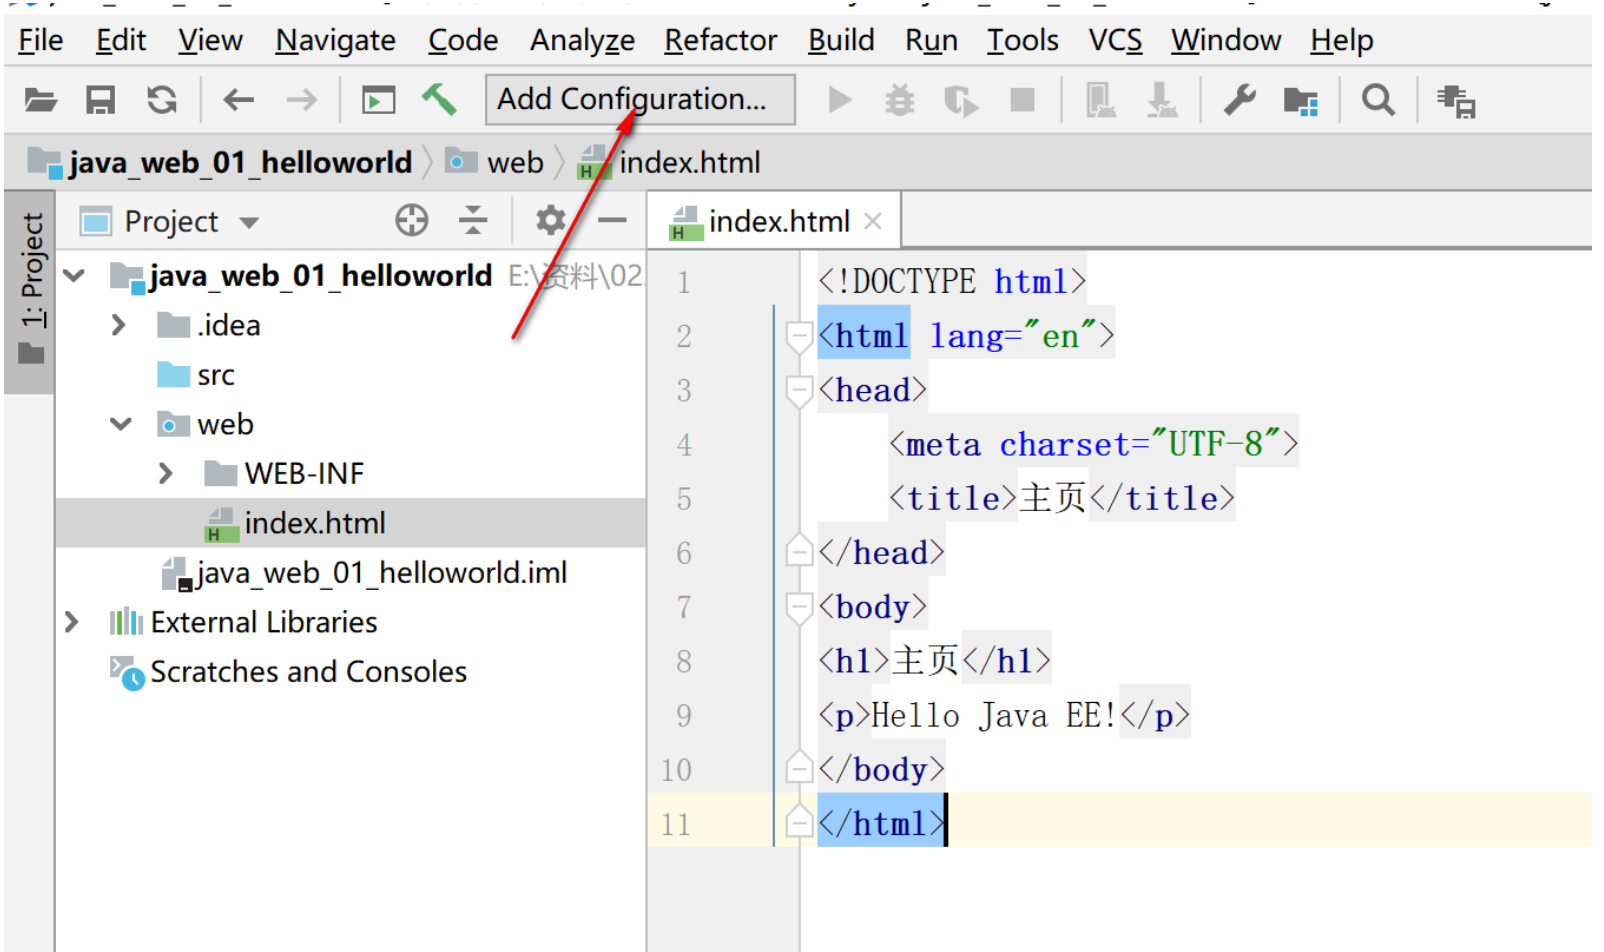Image resolution: width=1604 pixels, height=952 pixels.
Task: Click the Save All icon
Action: (100, 99)
